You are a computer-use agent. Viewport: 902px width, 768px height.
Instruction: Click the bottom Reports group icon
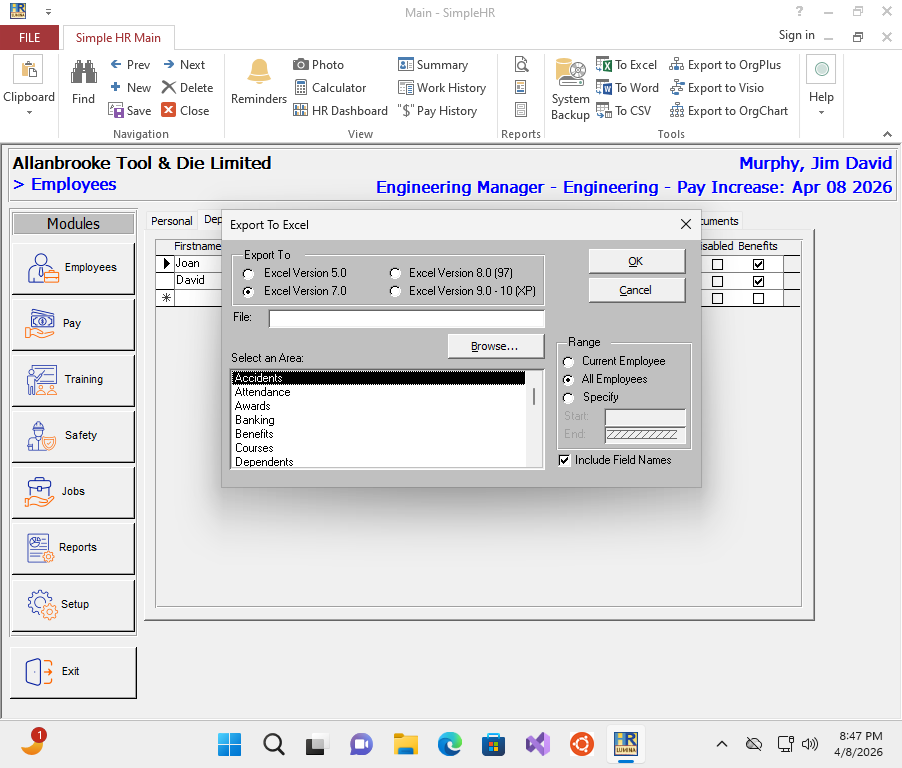point(521,110)
